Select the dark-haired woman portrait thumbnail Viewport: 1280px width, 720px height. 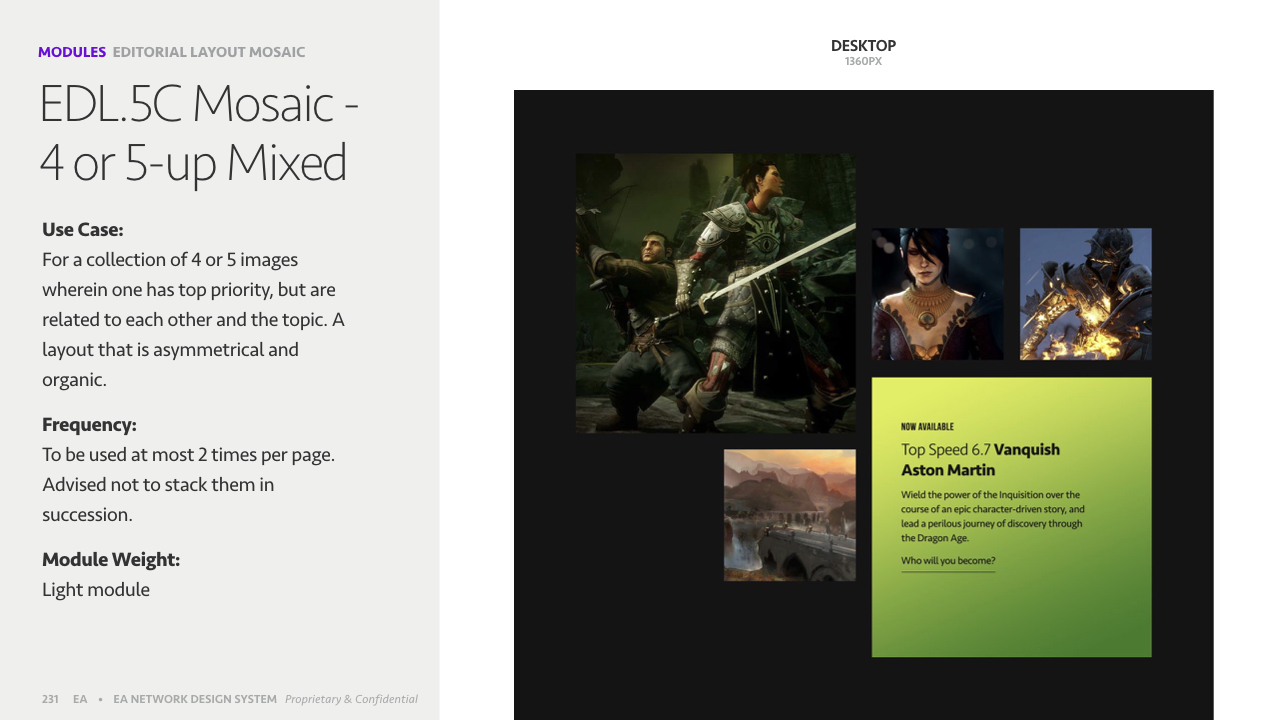pyautogui.click(x=937, y=294)
